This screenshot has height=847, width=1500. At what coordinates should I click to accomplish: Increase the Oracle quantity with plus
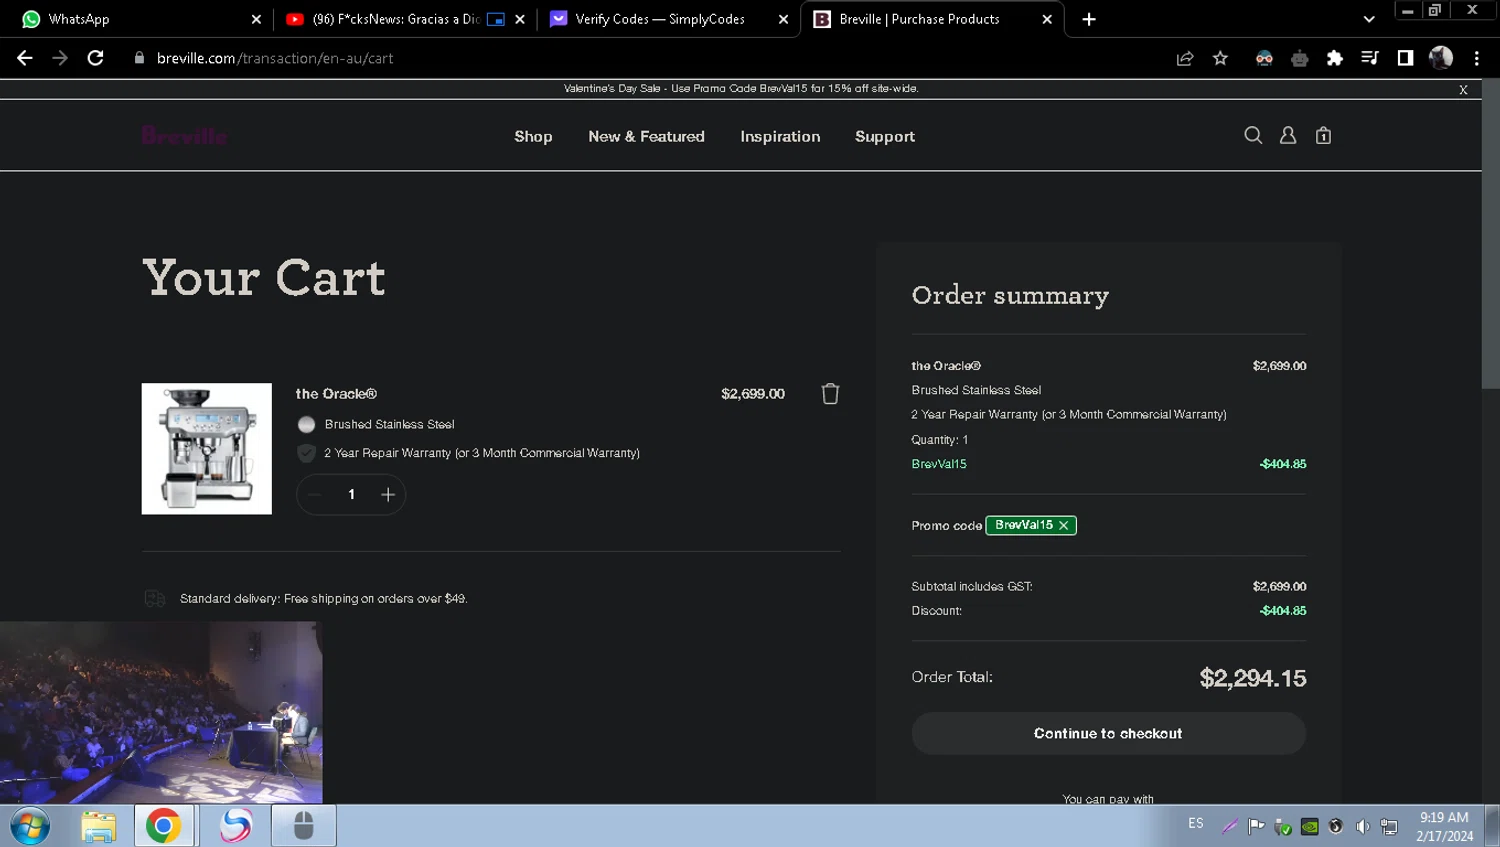pos(388,494)
